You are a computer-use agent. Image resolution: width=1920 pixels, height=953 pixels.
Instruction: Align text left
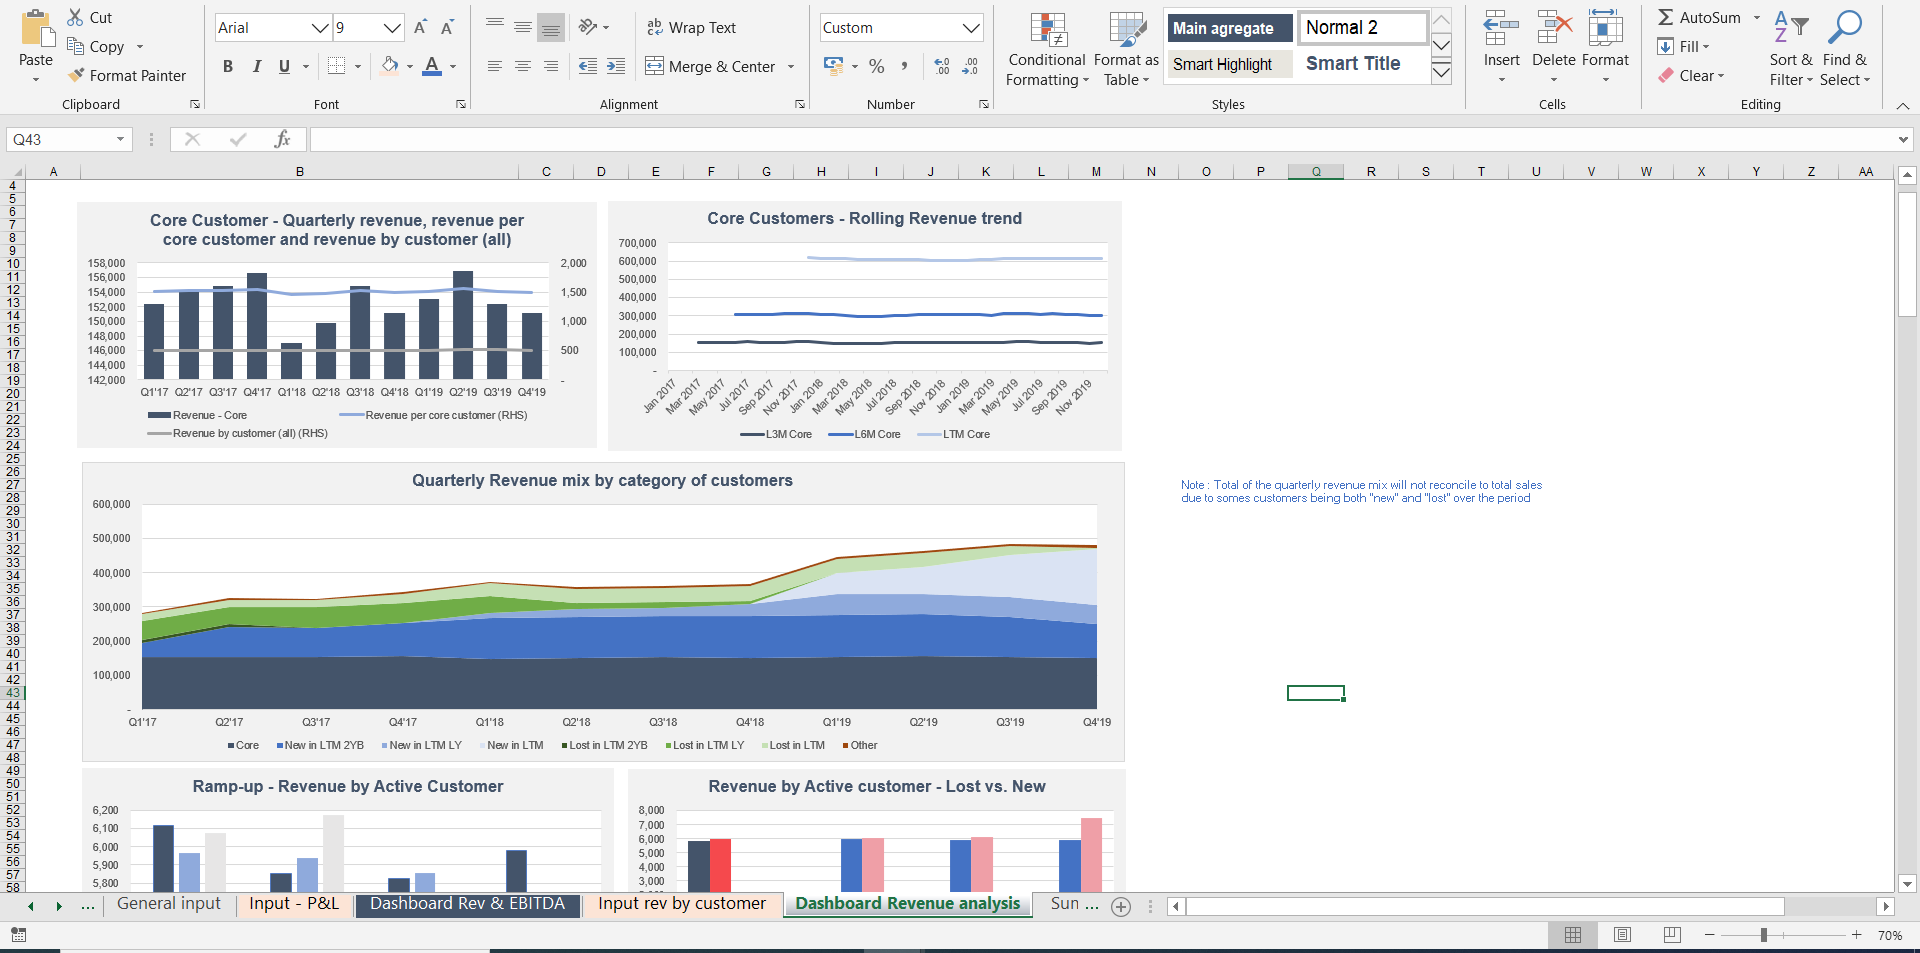point(495,66)
